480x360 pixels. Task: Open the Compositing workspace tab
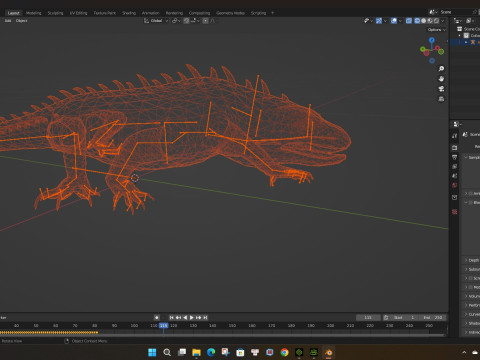coord(199,13)
